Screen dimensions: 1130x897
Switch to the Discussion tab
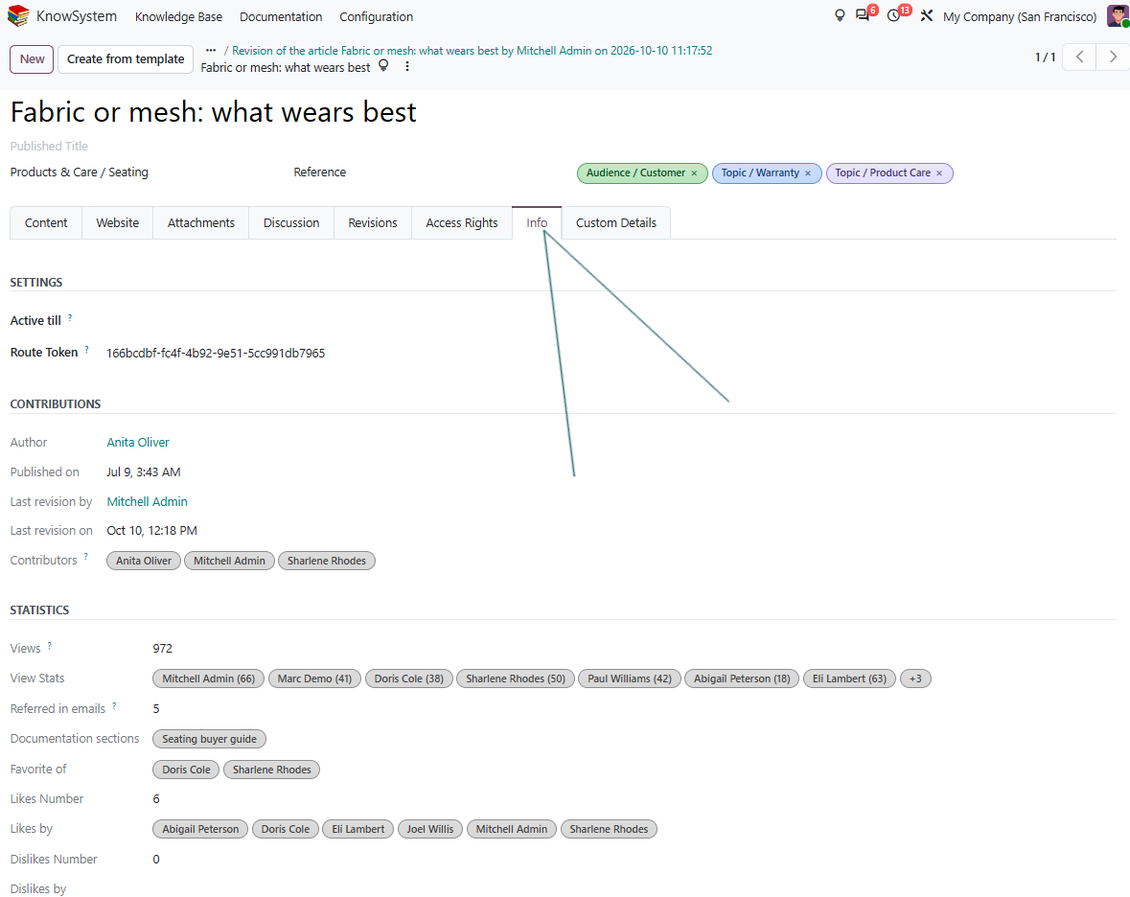291,223
